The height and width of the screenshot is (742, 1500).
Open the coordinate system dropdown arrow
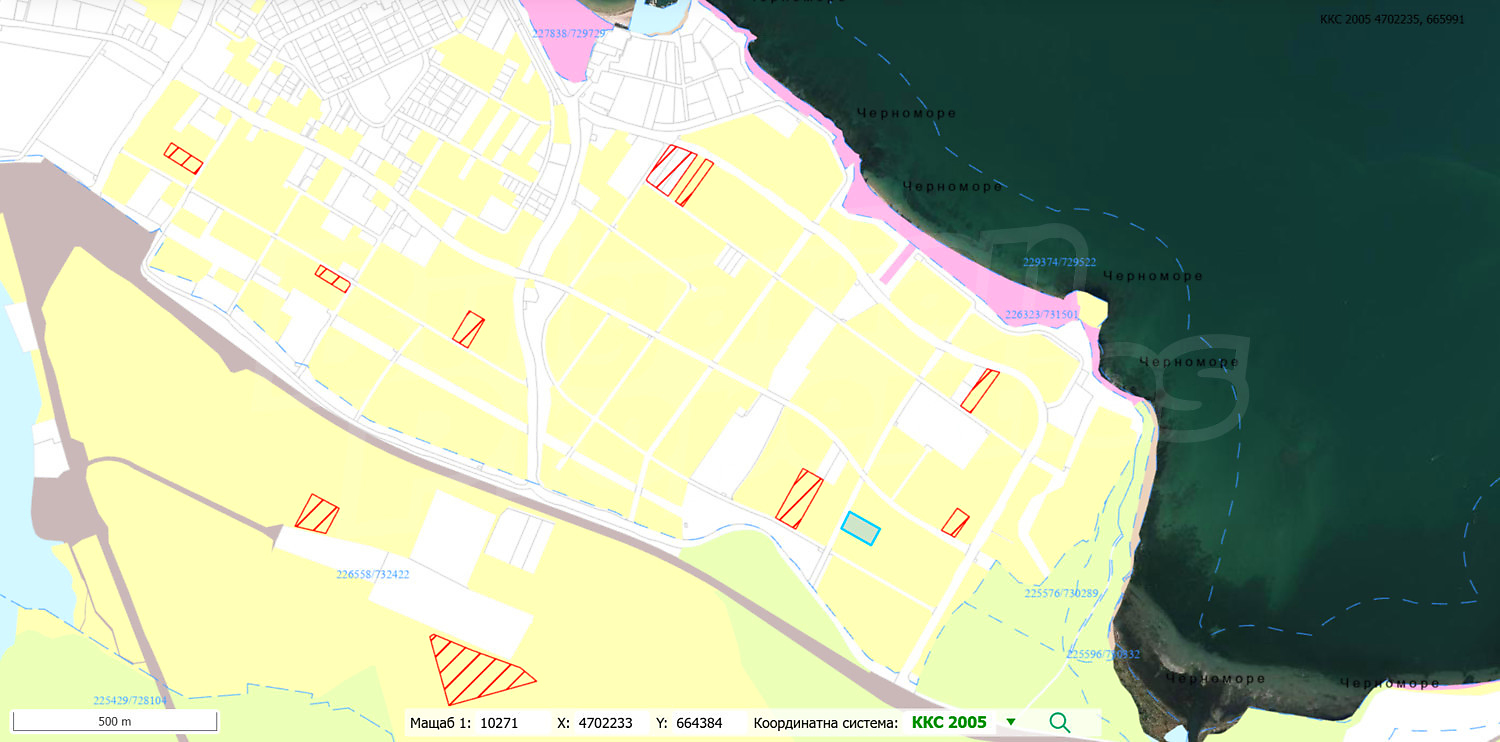tap(1011, 722)
